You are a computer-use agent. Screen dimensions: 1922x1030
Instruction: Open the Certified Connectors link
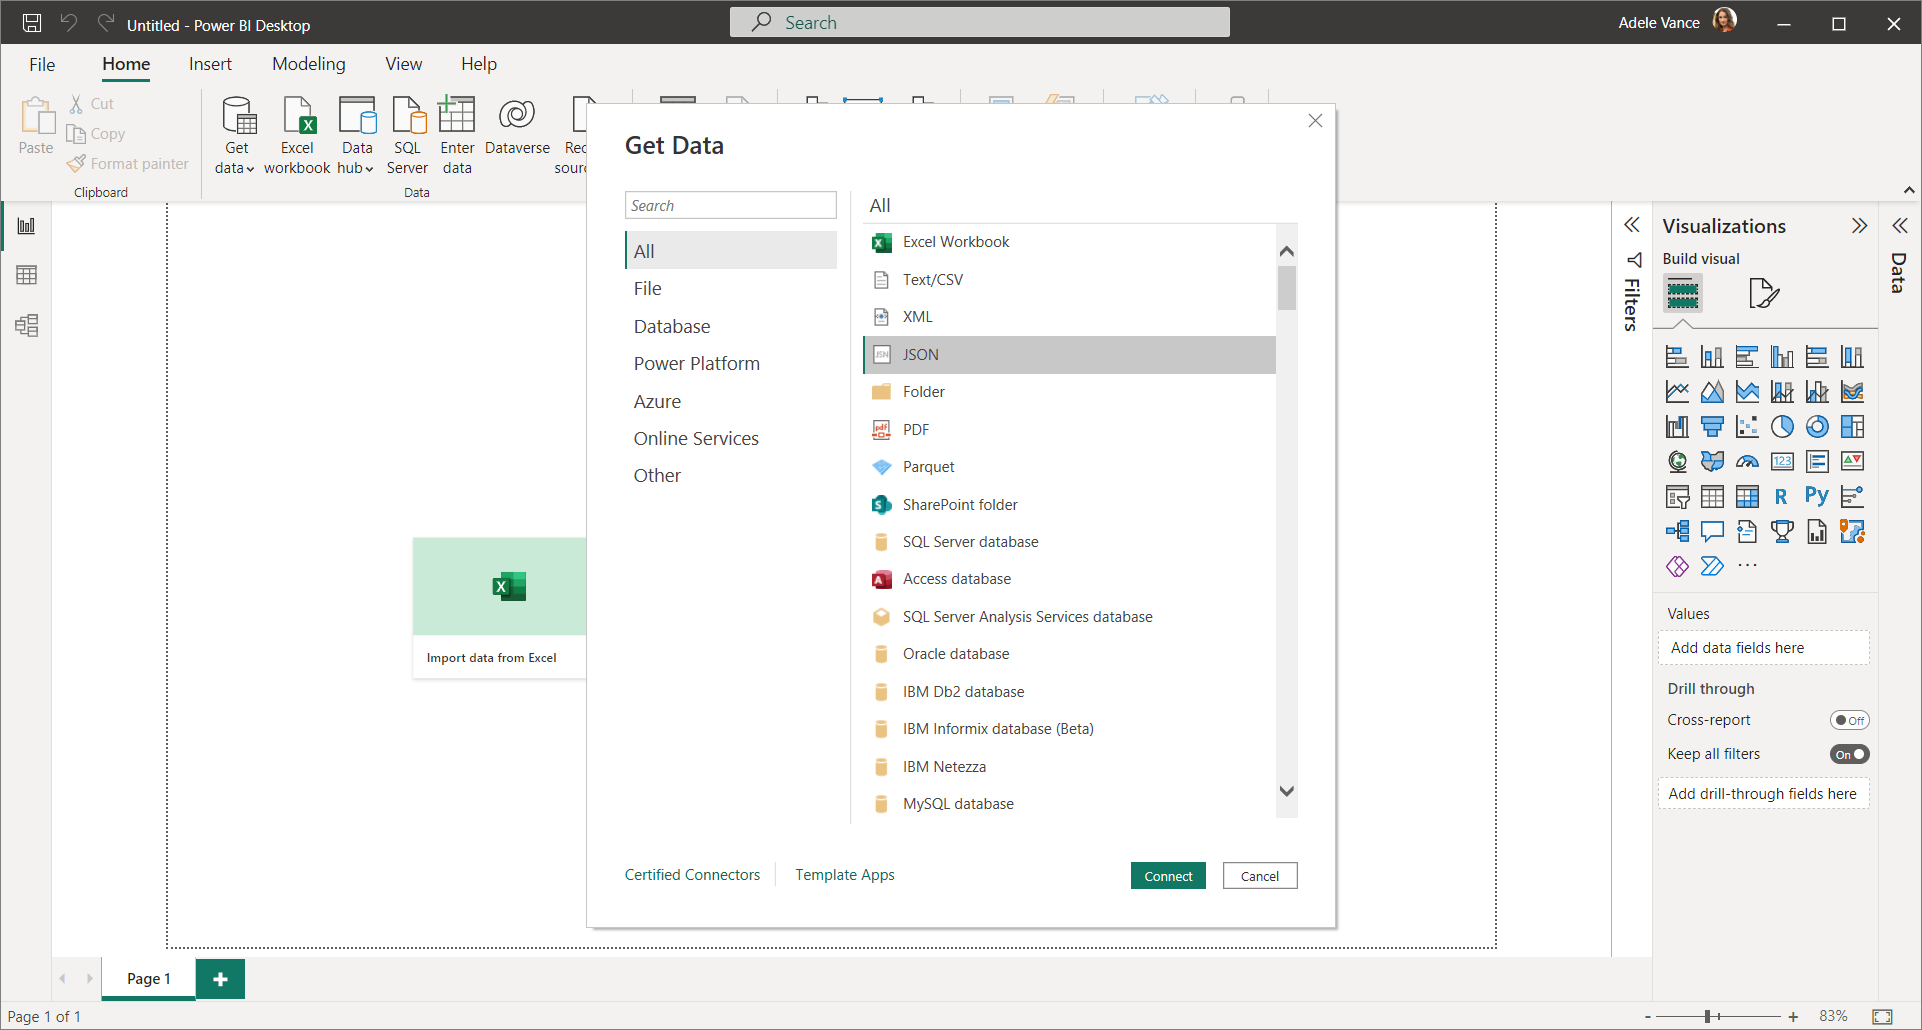pyautogui.click(x=692, y=875)
